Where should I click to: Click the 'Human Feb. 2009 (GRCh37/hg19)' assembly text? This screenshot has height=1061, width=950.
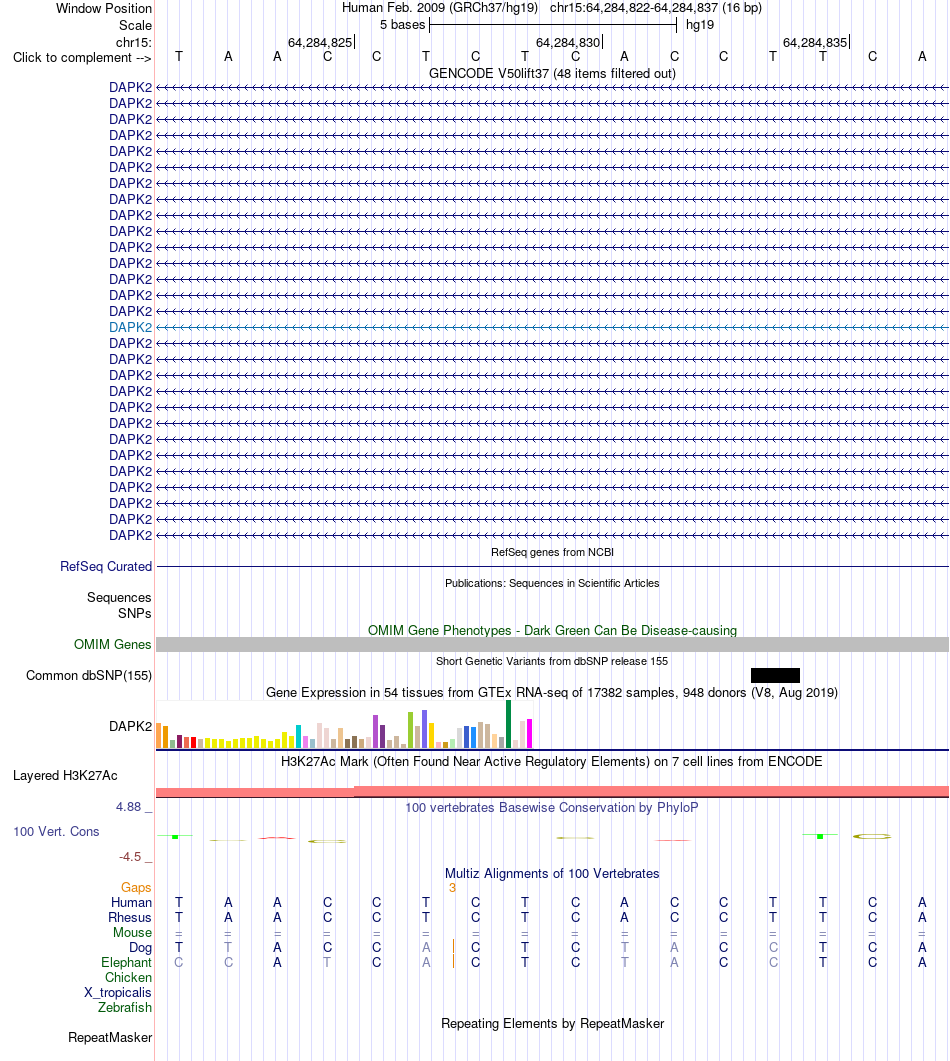click(440, 8)
